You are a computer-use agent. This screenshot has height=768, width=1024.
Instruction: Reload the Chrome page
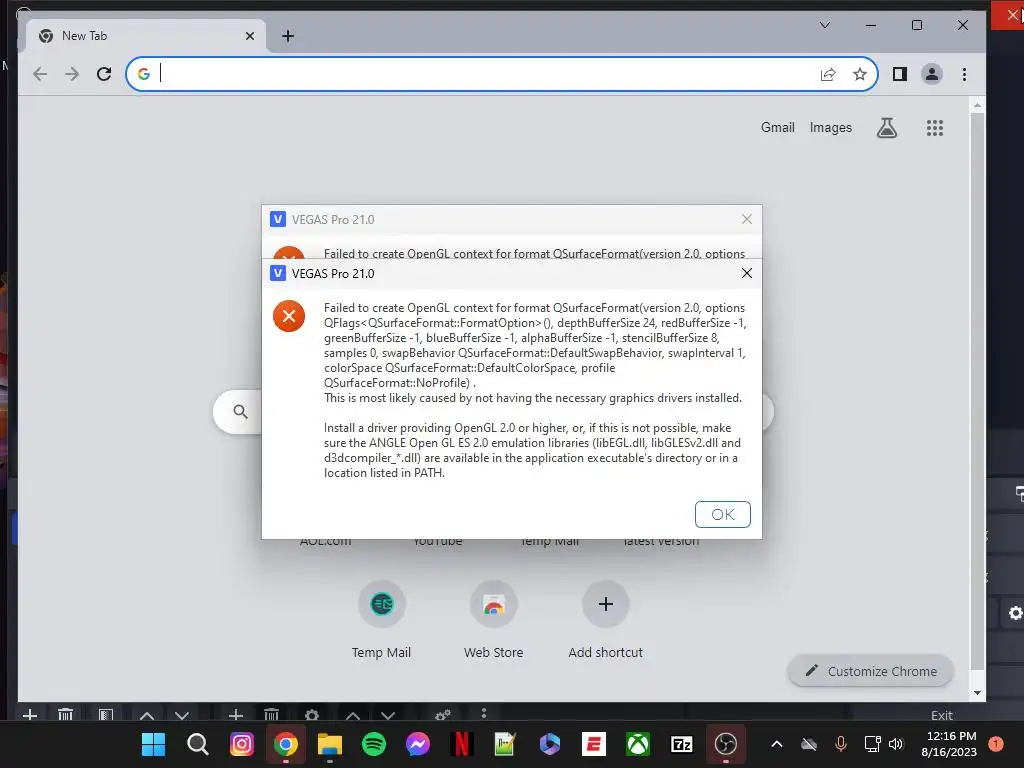coord(104,74)
